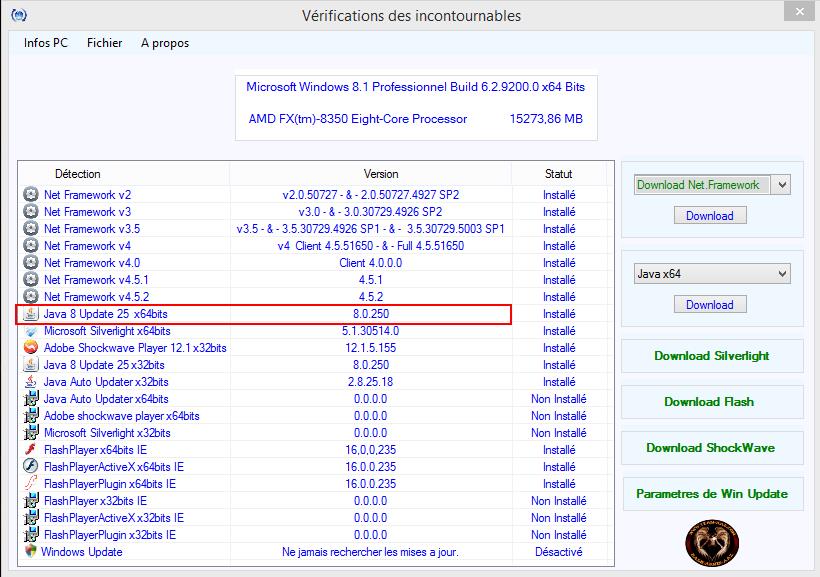Screen dimensions: 820x577
Task: Click the Version column header
Action: [x=381, y=174]
